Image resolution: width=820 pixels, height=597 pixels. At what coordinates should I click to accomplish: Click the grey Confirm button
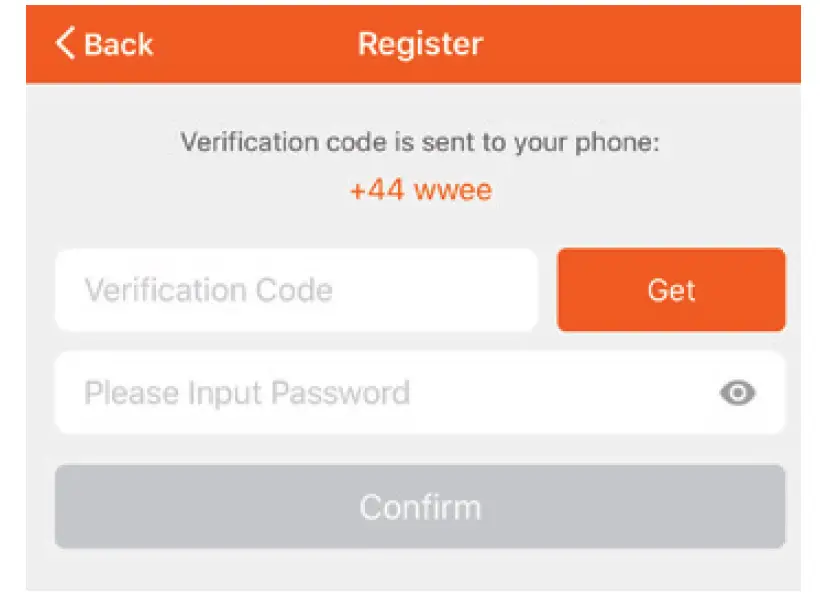[x=420, y=506]
